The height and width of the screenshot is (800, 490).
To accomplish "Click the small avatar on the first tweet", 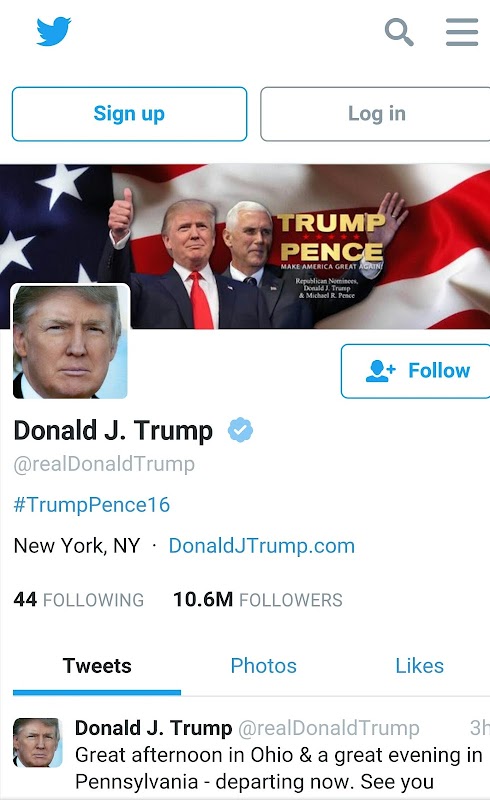I will [38, 742].
